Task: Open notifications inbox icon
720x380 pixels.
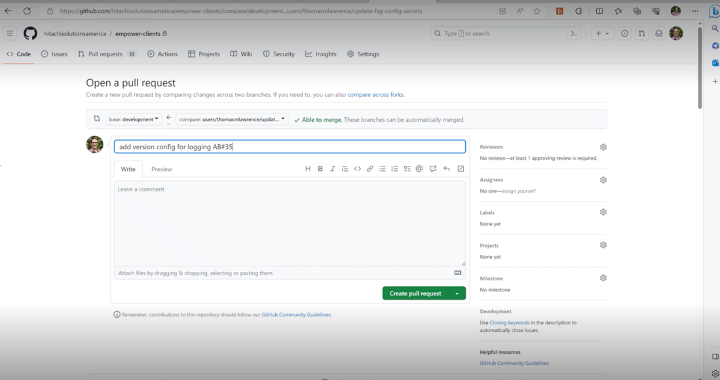Action: [x=658, y=34]
